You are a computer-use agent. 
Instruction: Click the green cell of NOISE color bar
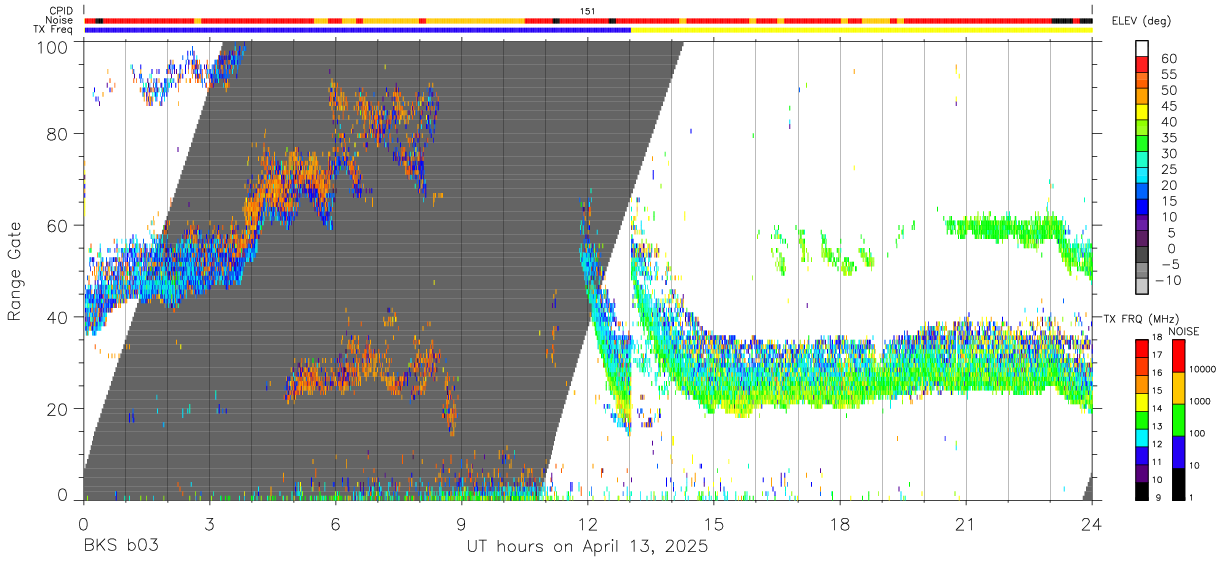(x=1179, y=419)
